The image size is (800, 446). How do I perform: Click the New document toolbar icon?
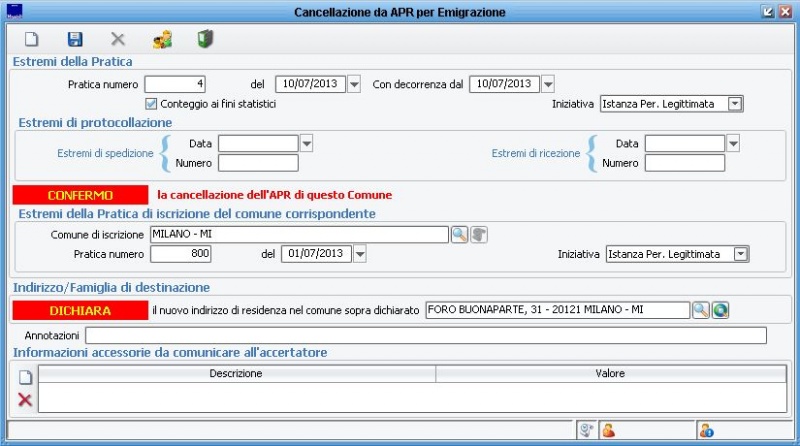(x=32, y=39)
